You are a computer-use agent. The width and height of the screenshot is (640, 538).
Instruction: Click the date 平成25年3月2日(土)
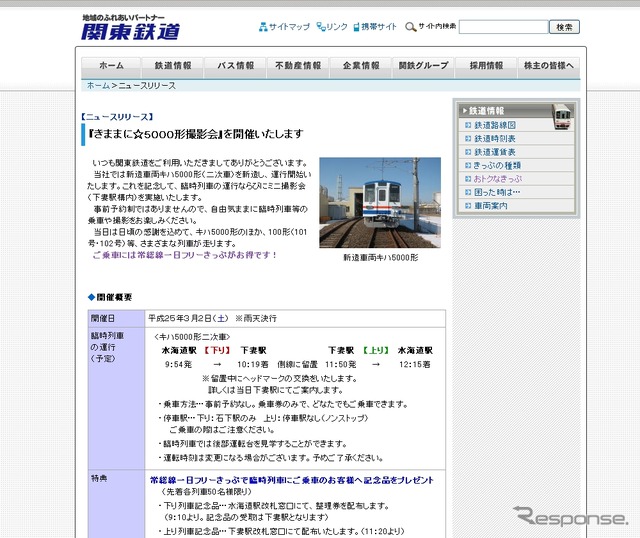pyautogui.click(x=189, y=318)
